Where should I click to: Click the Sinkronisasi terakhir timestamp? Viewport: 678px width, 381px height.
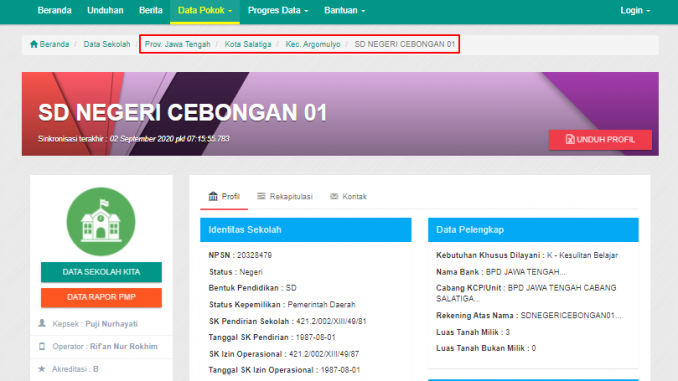pyautogui.click(x=134, y=139)
